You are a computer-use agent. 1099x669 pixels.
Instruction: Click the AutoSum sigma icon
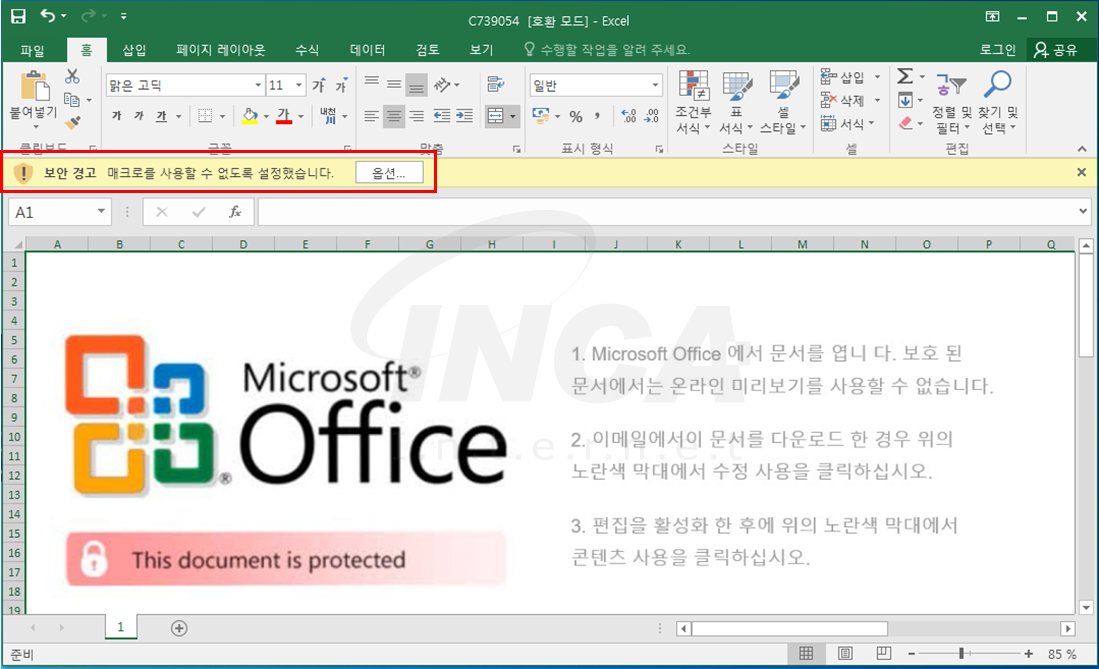(905, 76)
